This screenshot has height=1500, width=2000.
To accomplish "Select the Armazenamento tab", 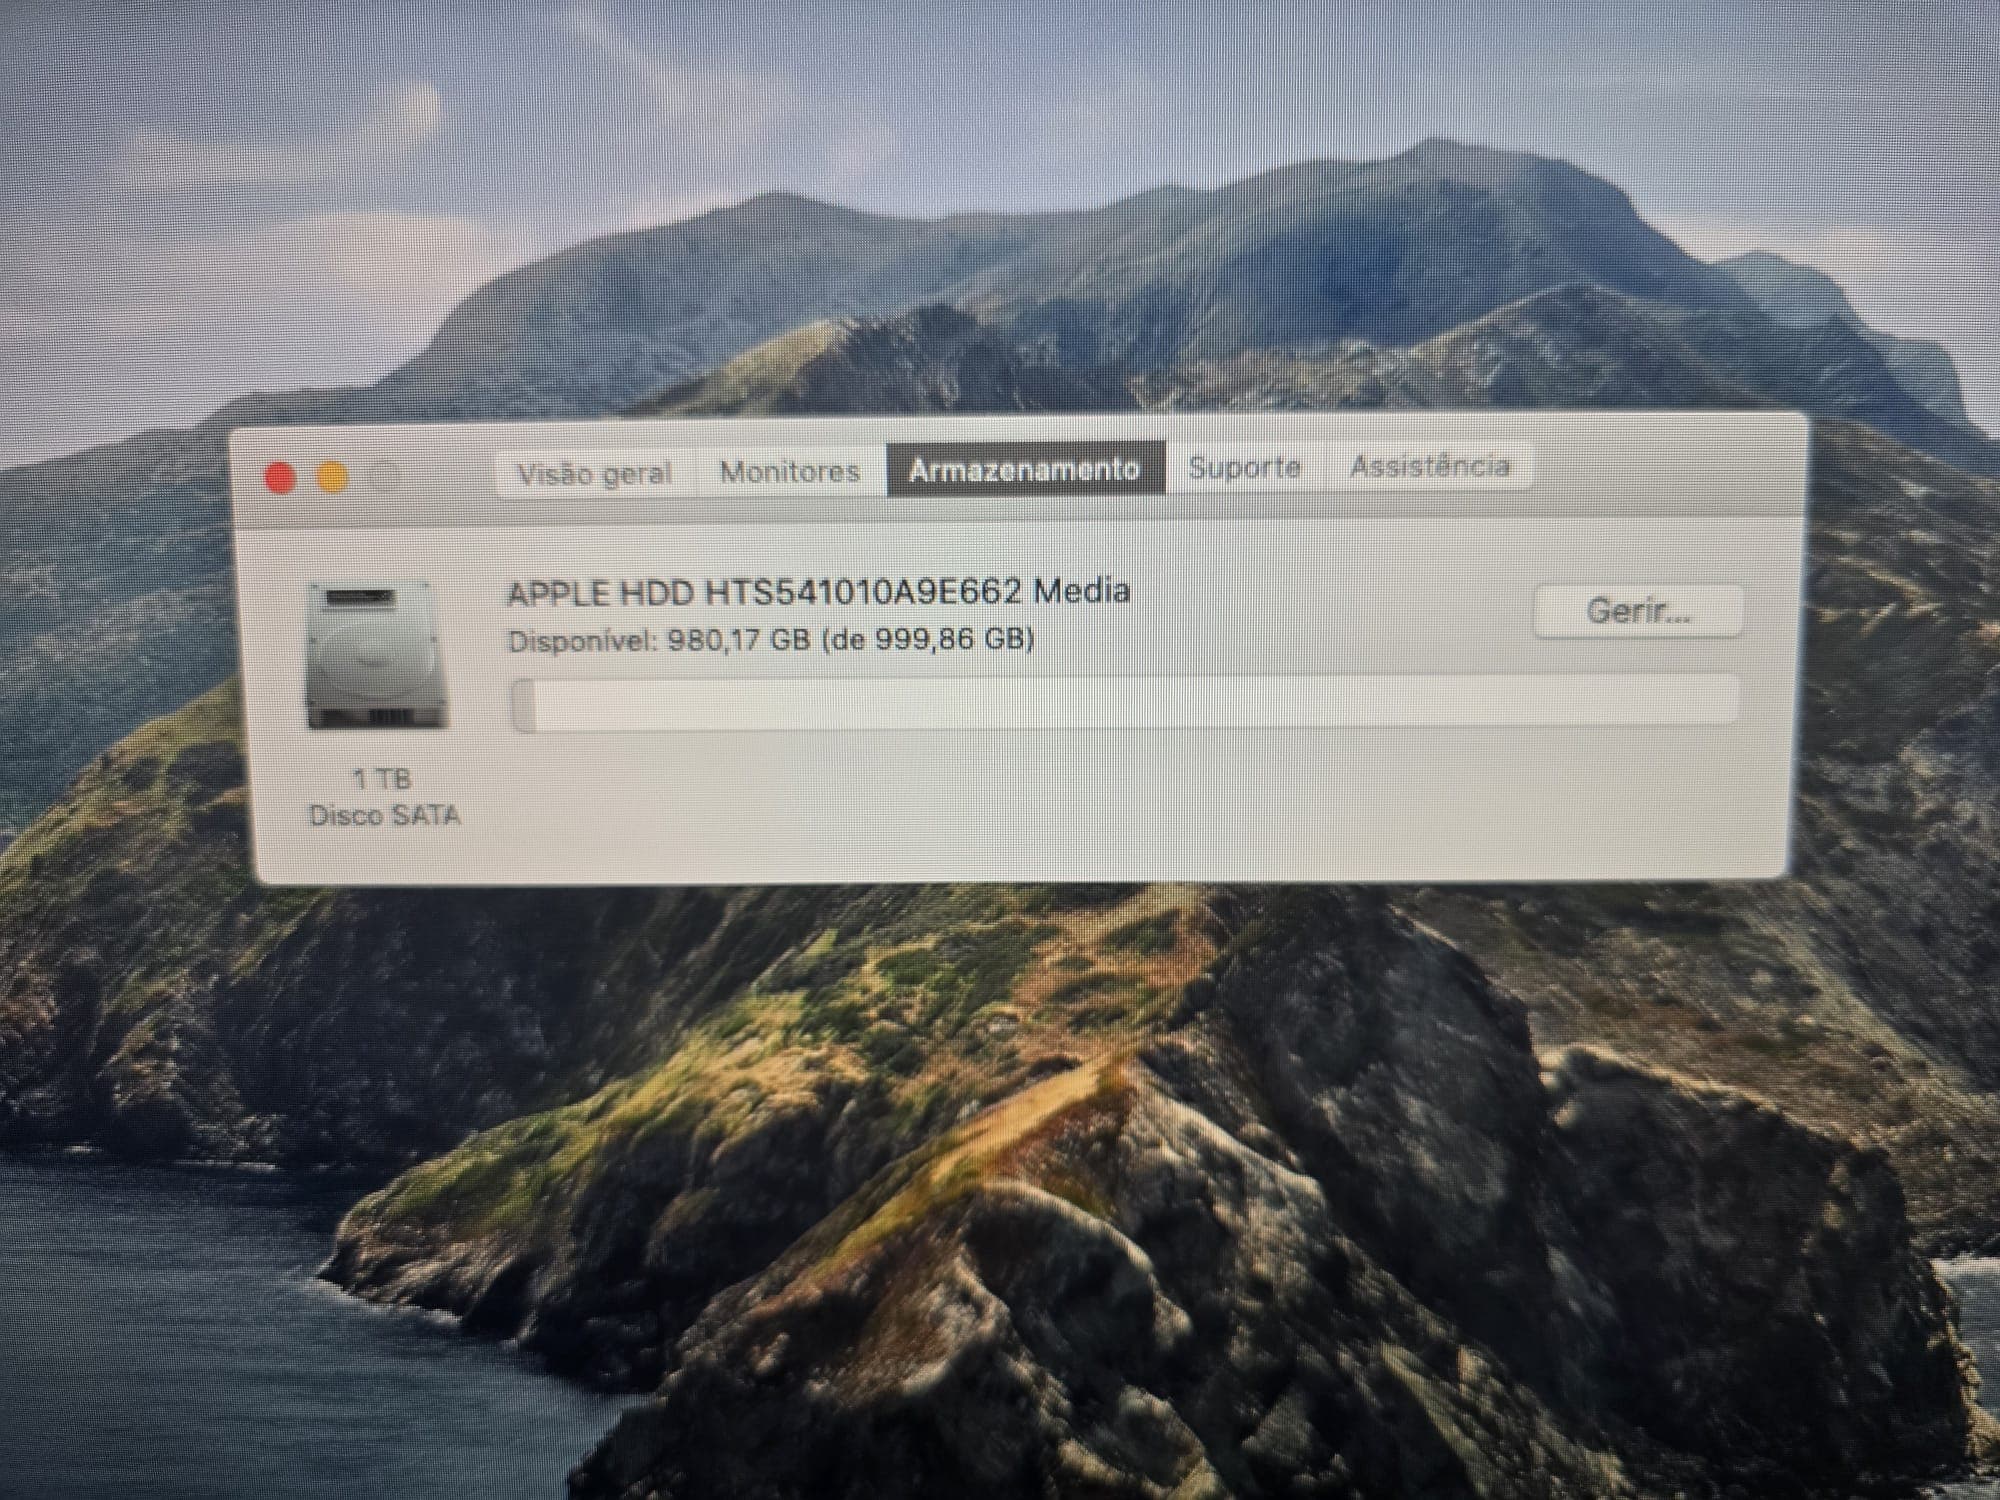I will pos(1025,468).
